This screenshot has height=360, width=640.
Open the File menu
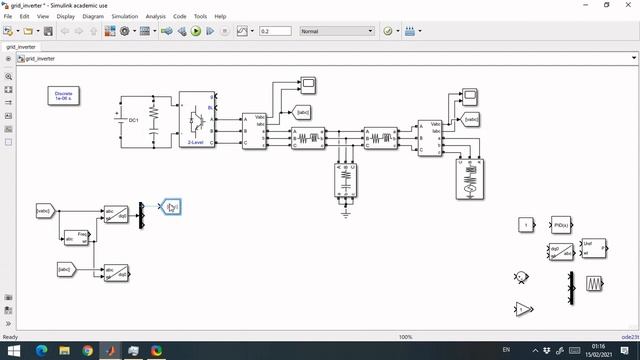pyautogui.click(x=8, y=16)
